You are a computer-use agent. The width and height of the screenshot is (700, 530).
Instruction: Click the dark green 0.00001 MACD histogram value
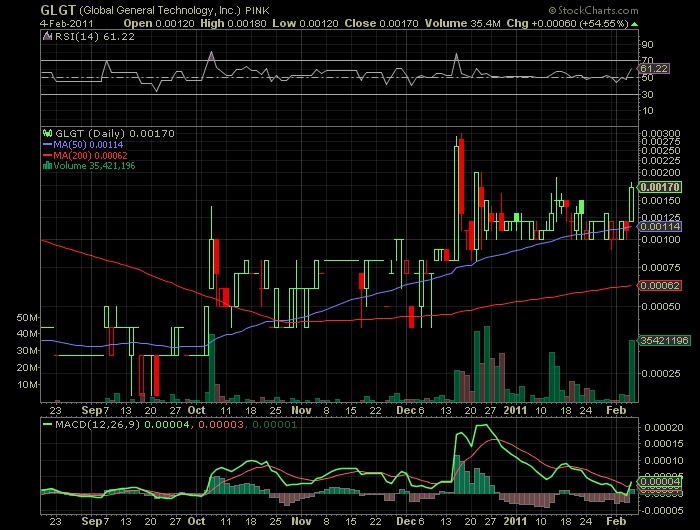coord(275,424)
